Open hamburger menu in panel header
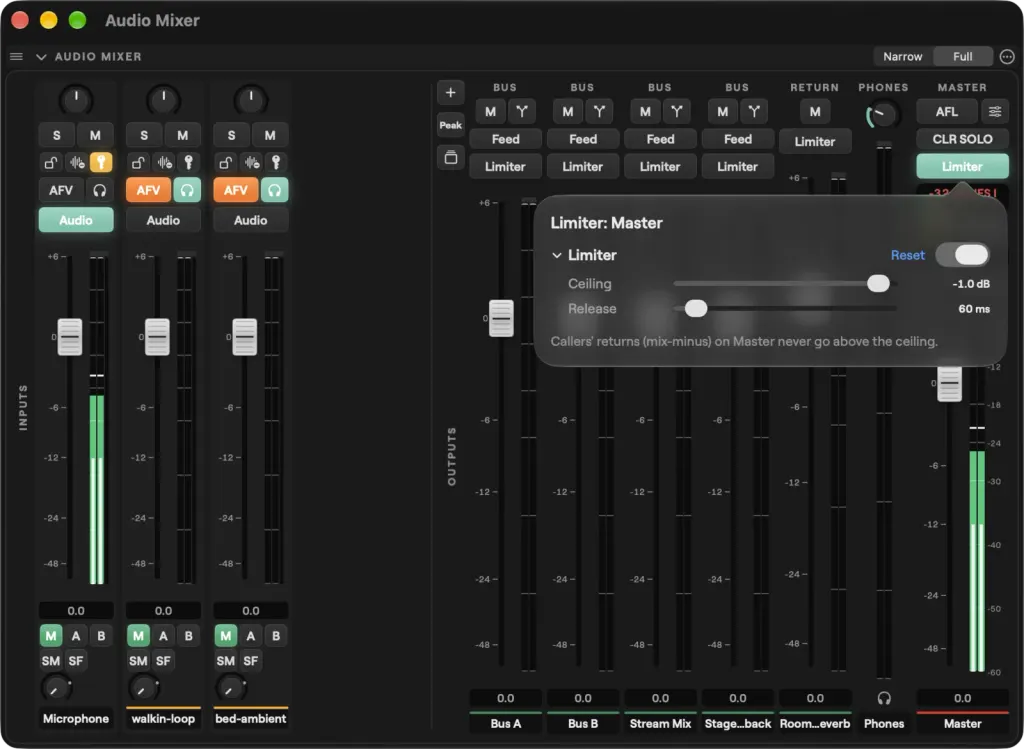The height and width of the screenshot is (749, 1024). (16, 57)
